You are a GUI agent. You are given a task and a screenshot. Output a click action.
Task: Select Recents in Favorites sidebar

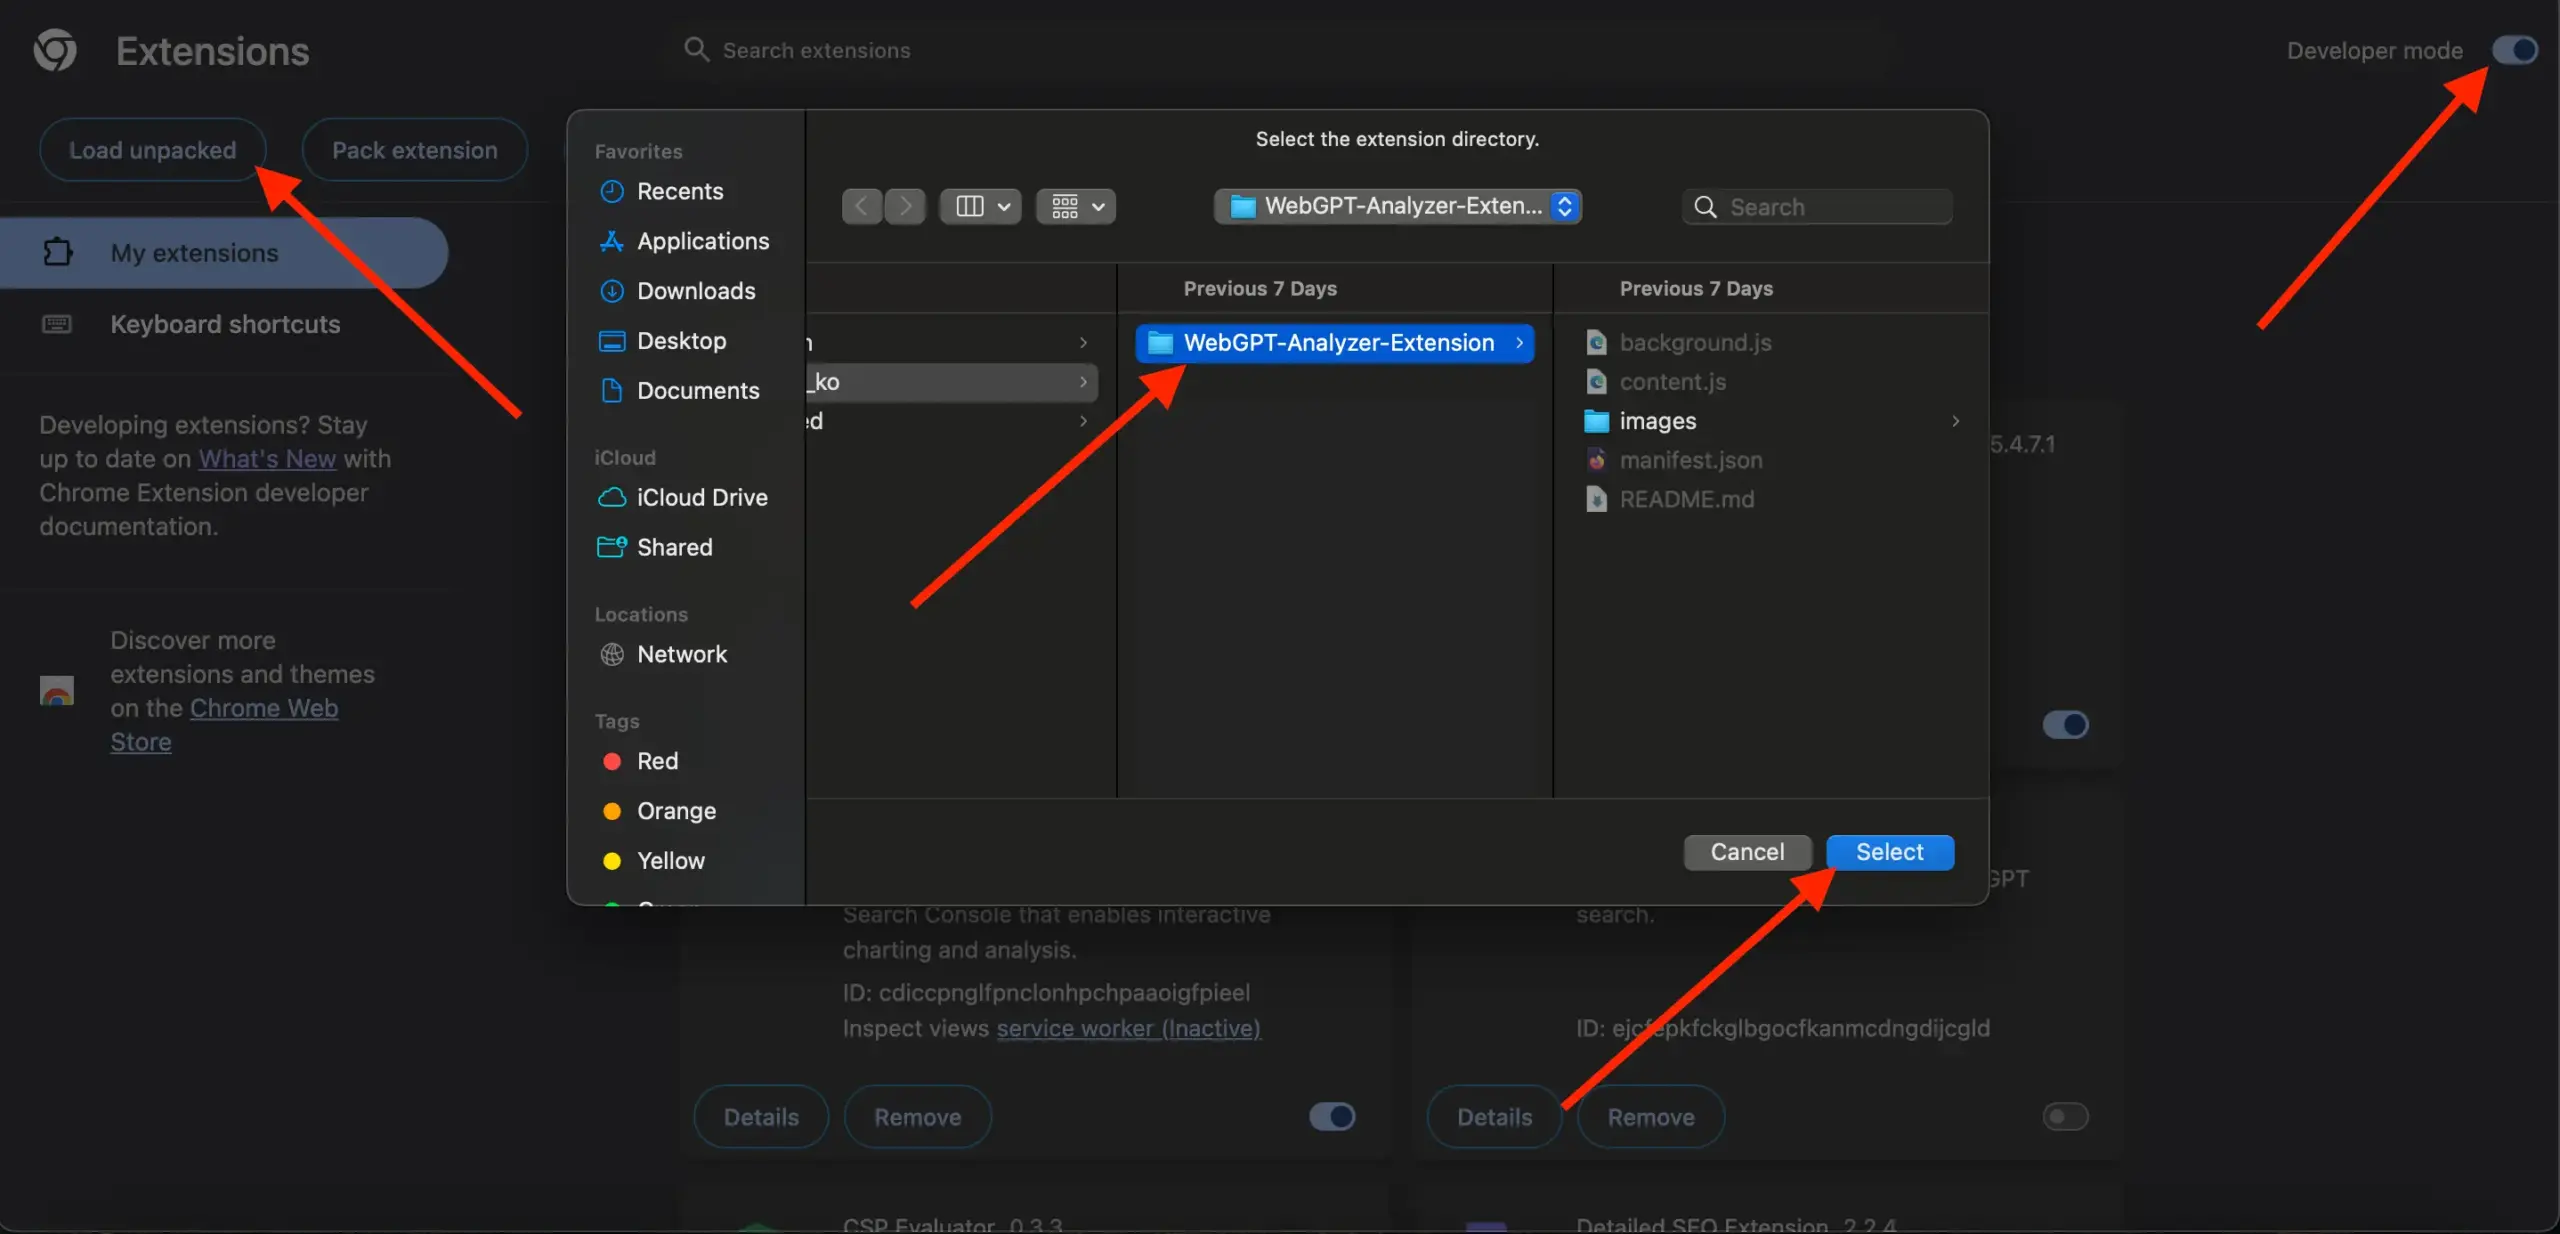click(680, 191)
